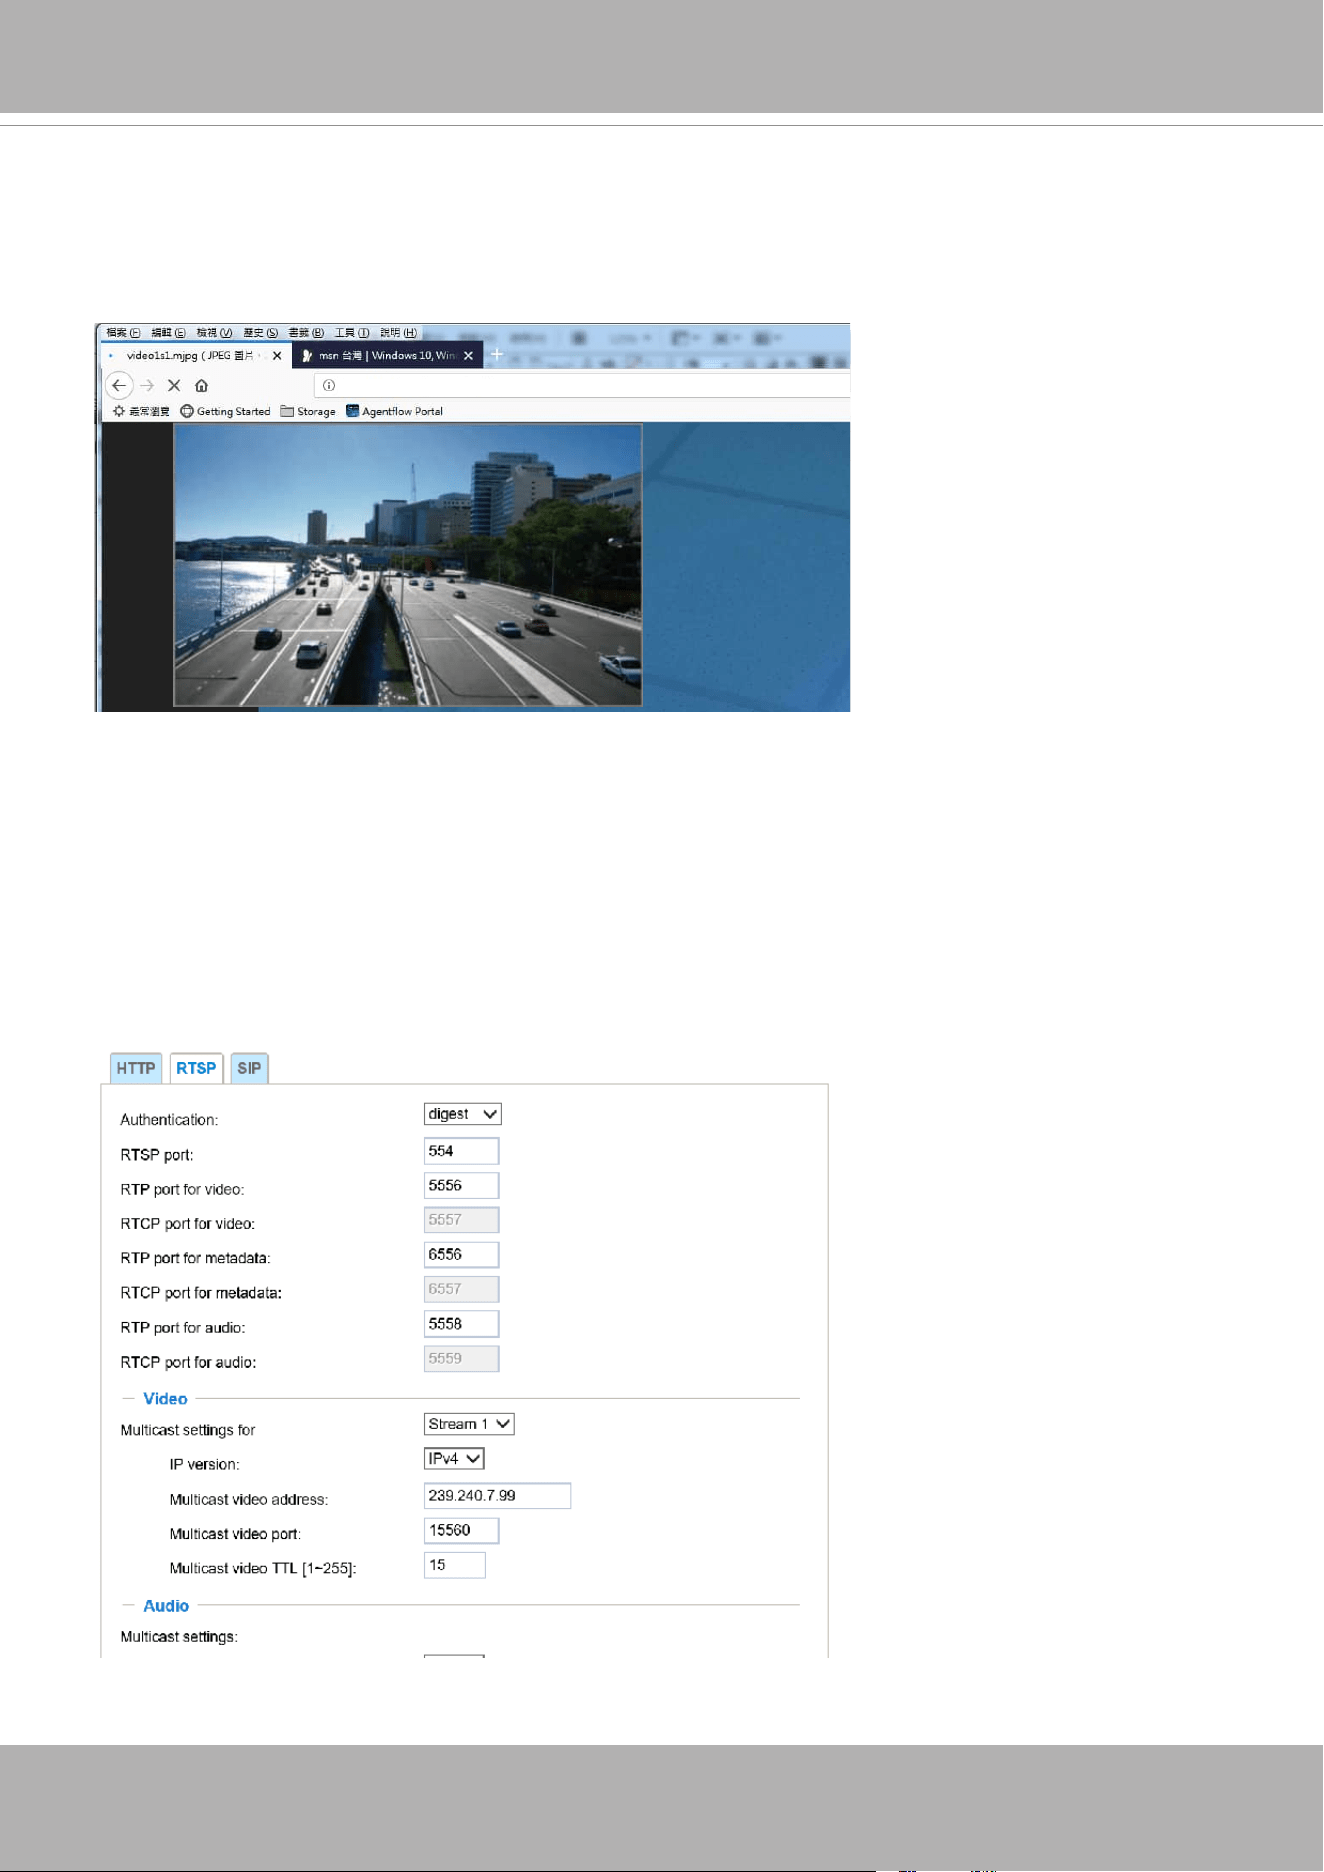Click the disabled RTCP video port 5557
Image resolution: width=1324 pixels, height=1872 pixels.
point(461,1220)
